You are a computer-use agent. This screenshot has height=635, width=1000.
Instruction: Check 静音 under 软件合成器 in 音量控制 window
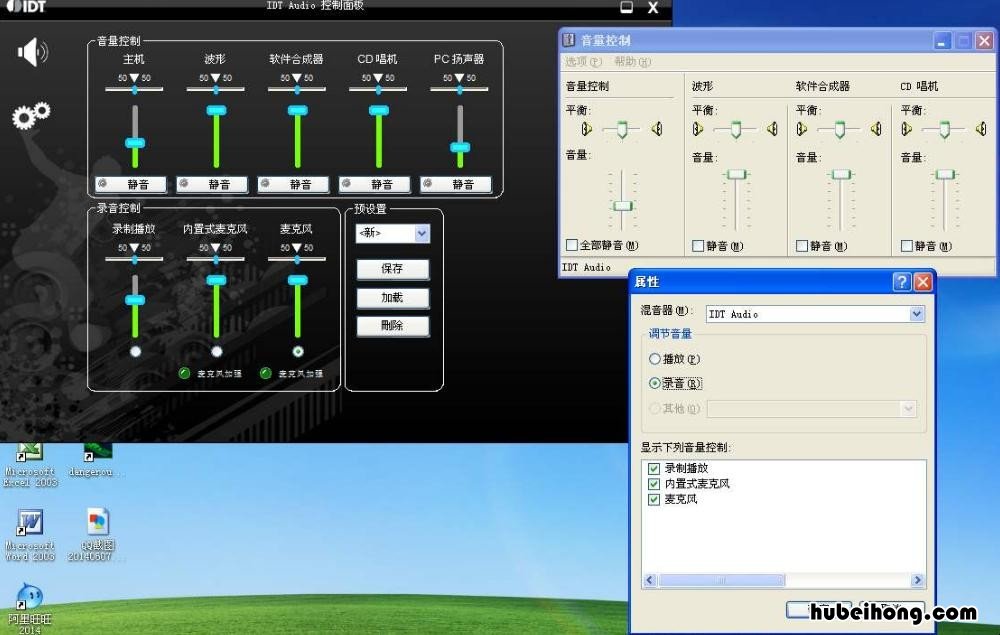click(x=802, y=245)
